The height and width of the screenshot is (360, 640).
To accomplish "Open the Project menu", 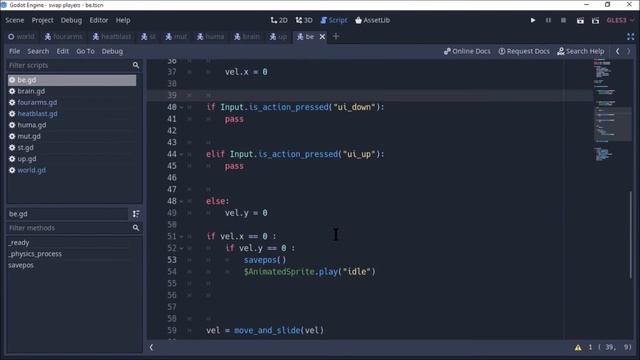I will (x=42, y=20).
